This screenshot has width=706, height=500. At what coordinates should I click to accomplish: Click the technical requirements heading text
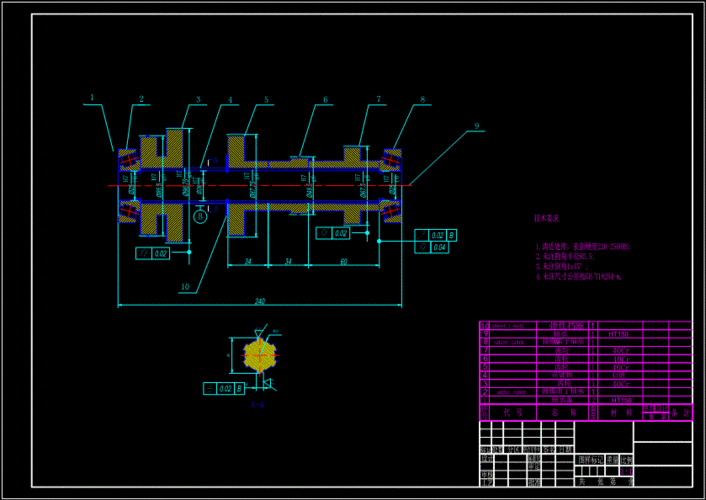[547, 217]
